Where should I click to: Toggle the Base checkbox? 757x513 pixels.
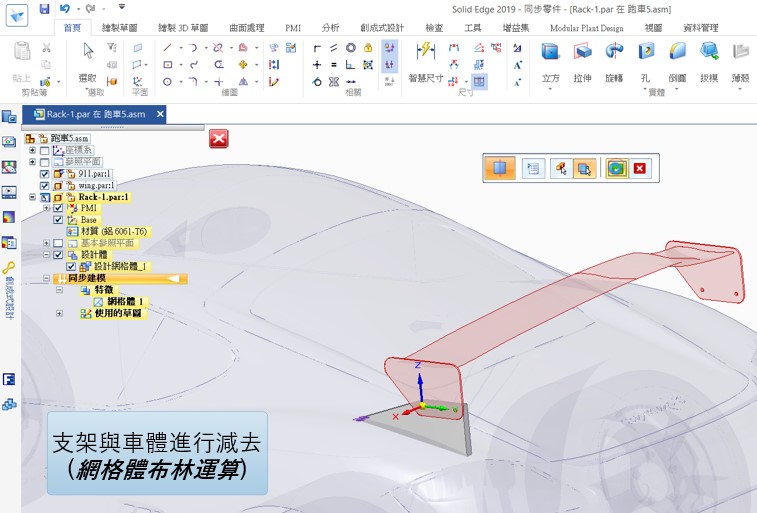coord(58,220)
